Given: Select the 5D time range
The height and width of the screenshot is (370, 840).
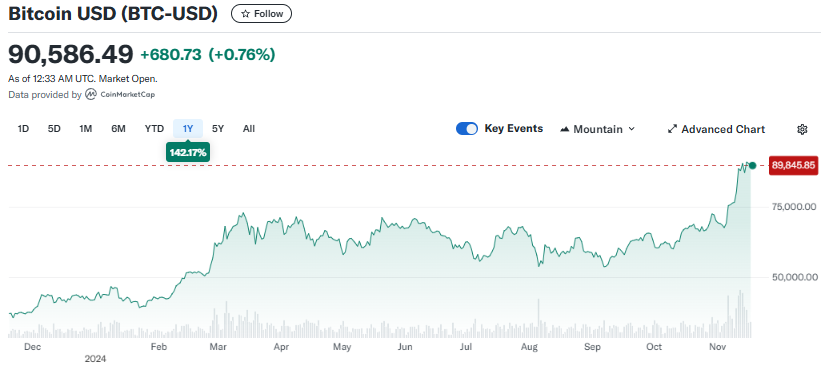Looking at the screenshot, I should pyautogui.click(x=54, y=129).
